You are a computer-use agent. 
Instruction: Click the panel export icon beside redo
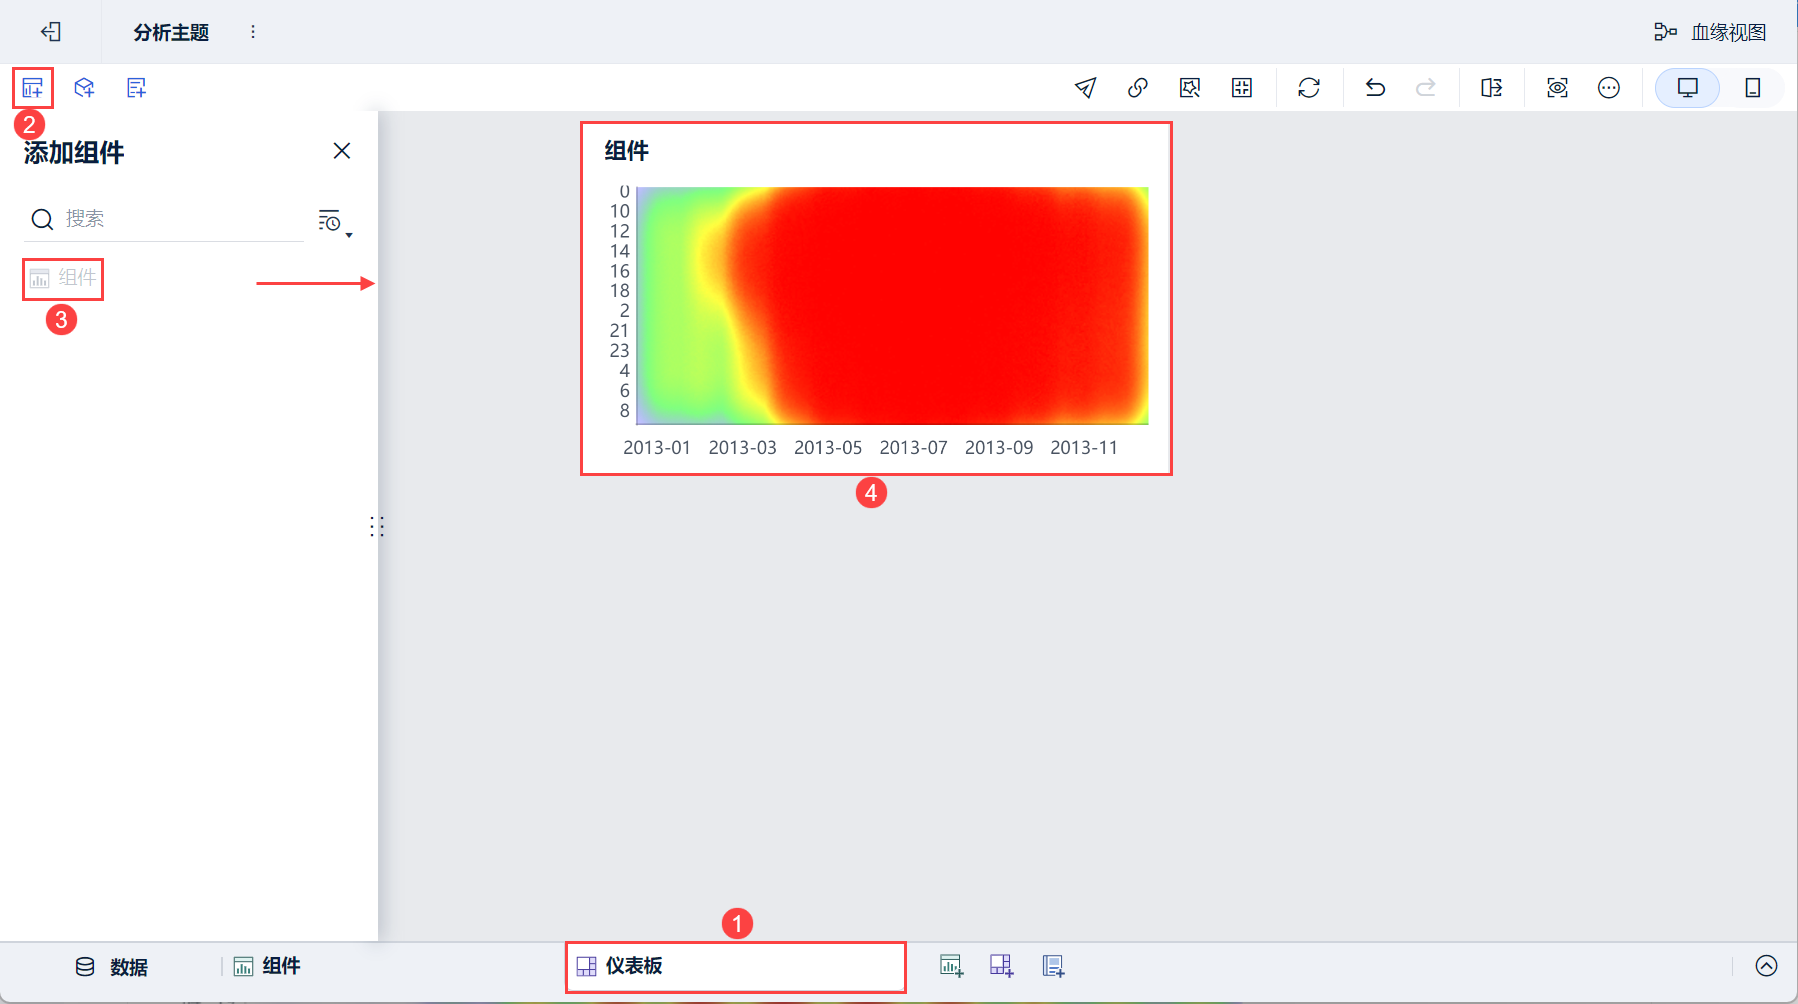(x=1492, y=88)
